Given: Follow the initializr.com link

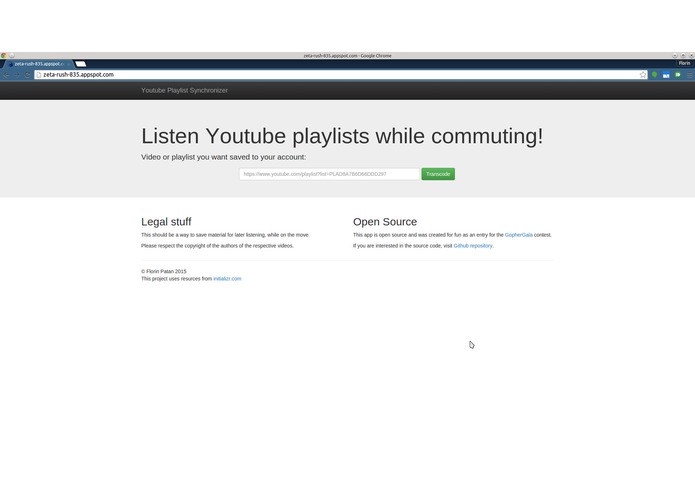Looking at the screenshot, I should [x=227, y=279].
